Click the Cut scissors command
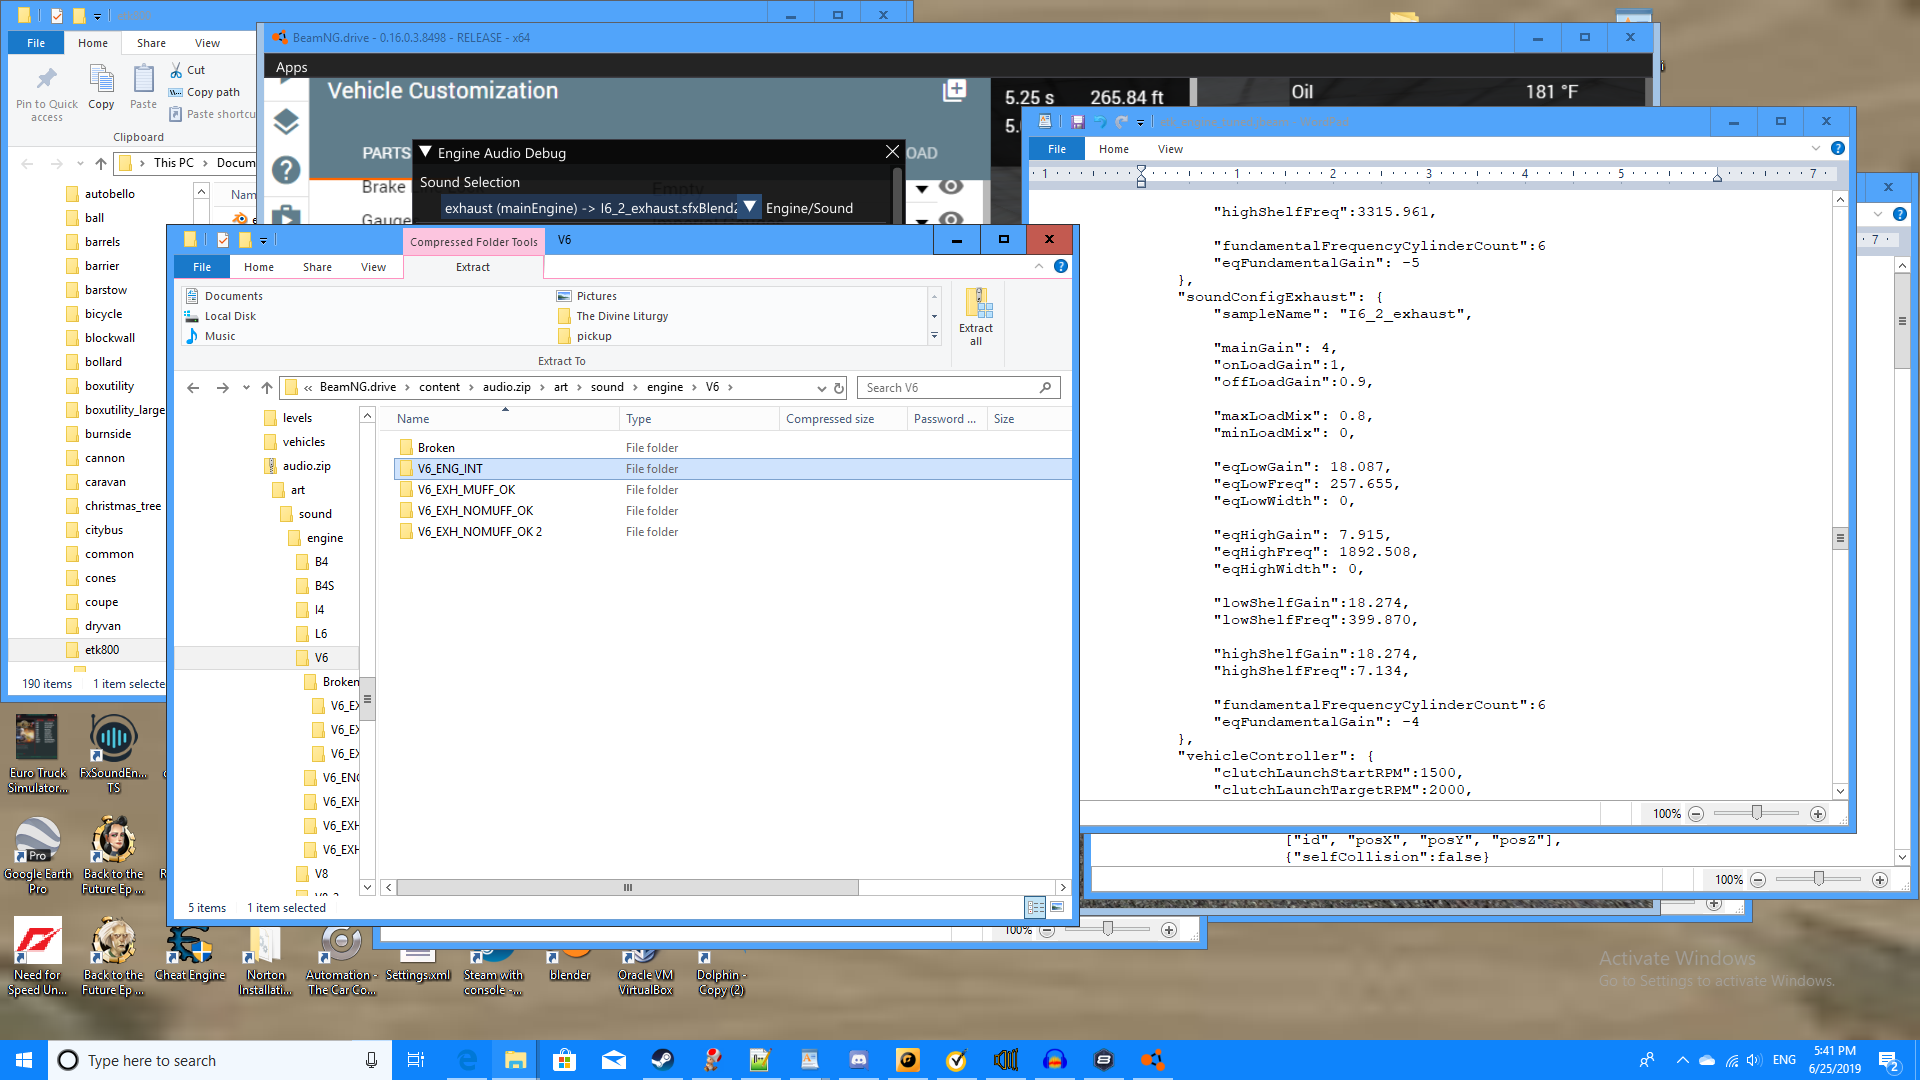 (x=188, y=70)
